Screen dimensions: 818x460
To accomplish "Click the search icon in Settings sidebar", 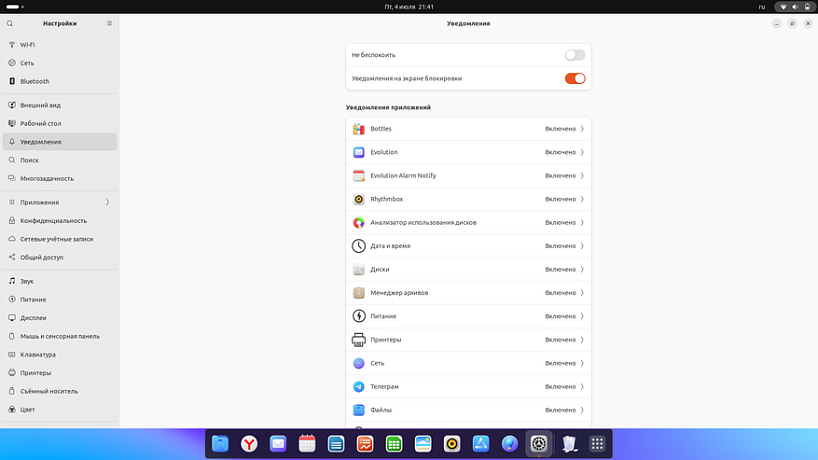I will (10, 23).
